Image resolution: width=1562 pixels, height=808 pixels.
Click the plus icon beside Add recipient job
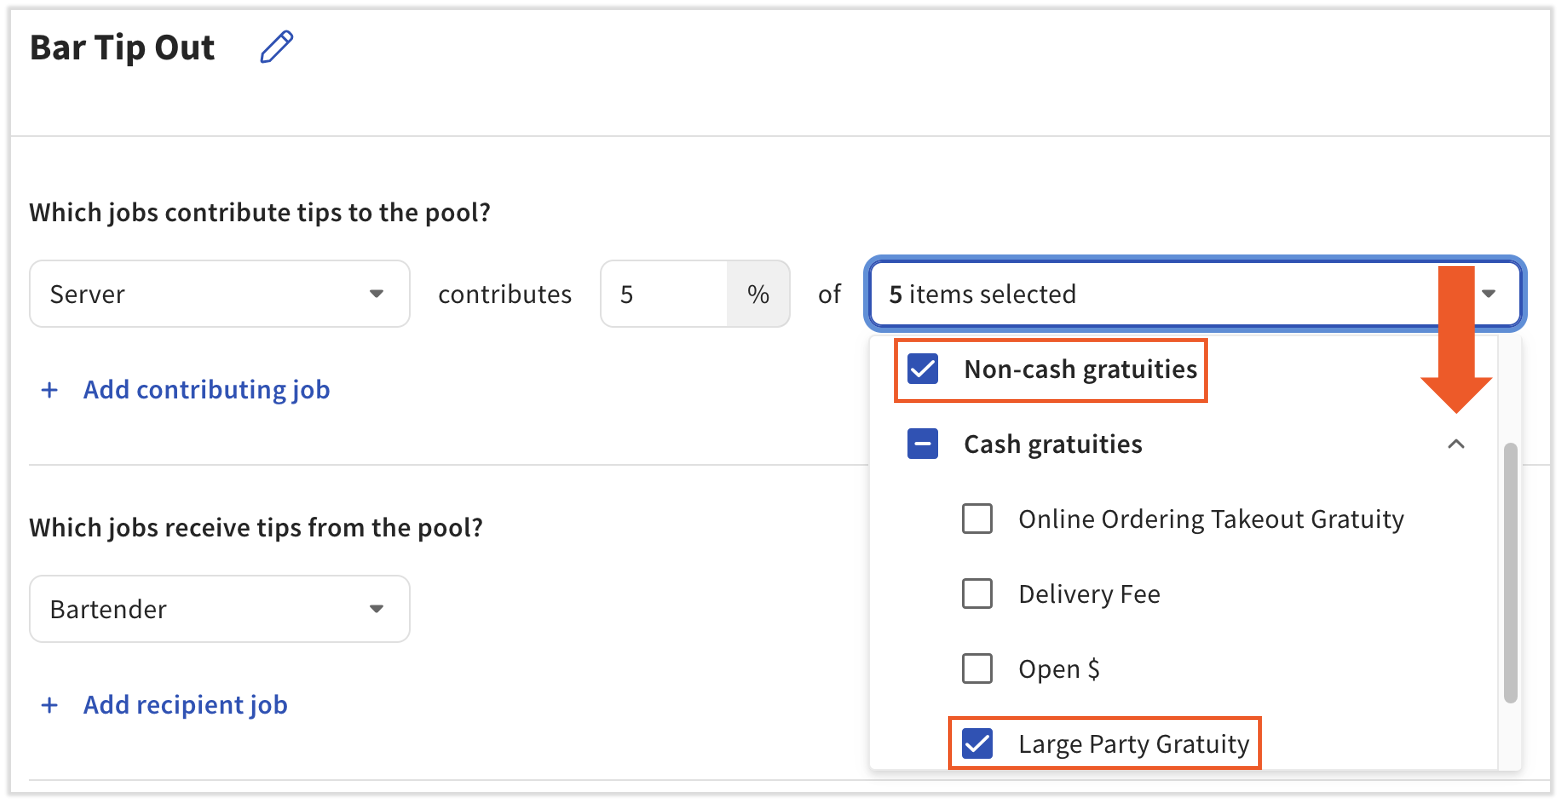pyautogui.click(x=50, y=705)
